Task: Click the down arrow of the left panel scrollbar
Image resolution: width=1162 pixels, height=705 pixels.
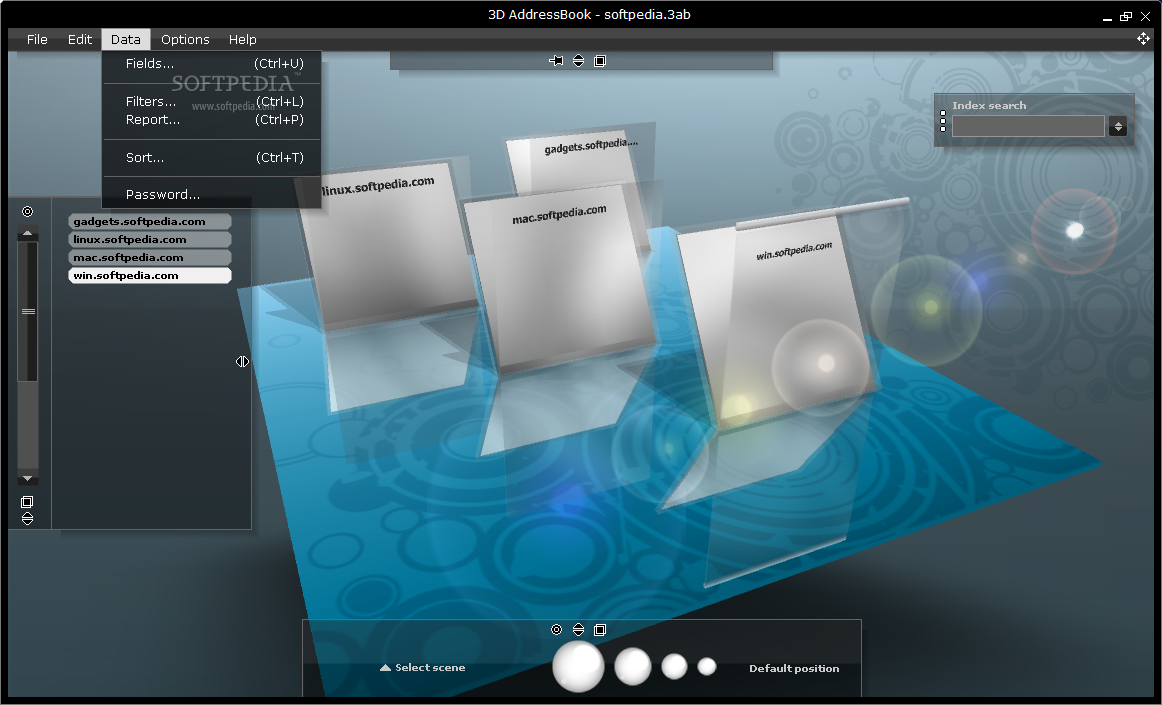Action: pos(27,479)
